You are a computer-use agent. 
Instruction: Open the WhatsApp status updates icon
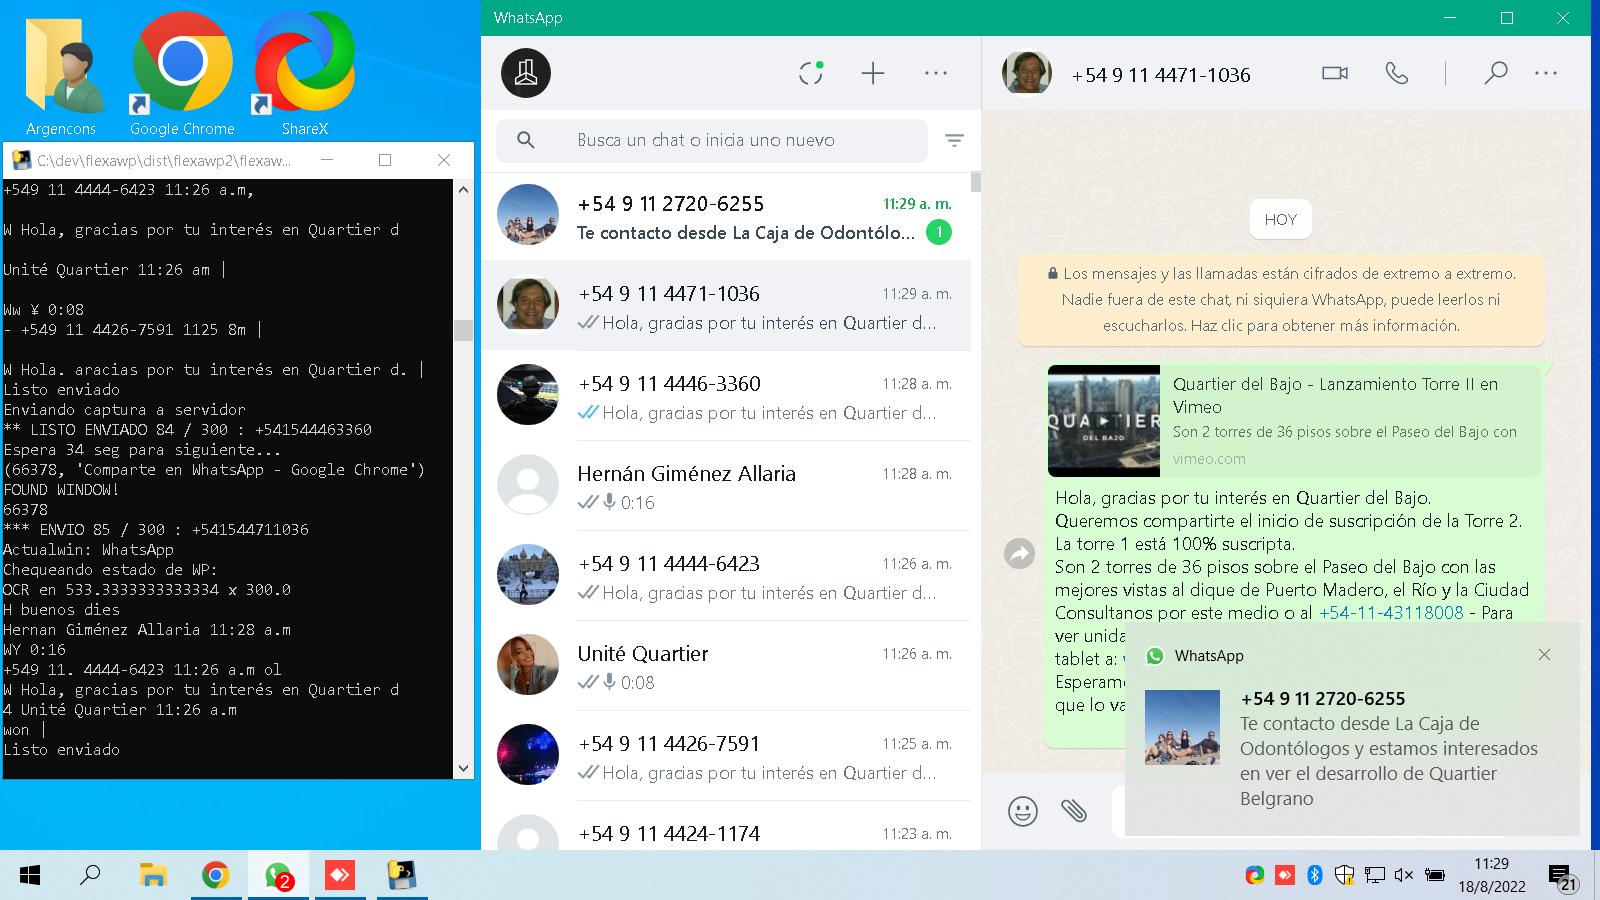[811, 73]
